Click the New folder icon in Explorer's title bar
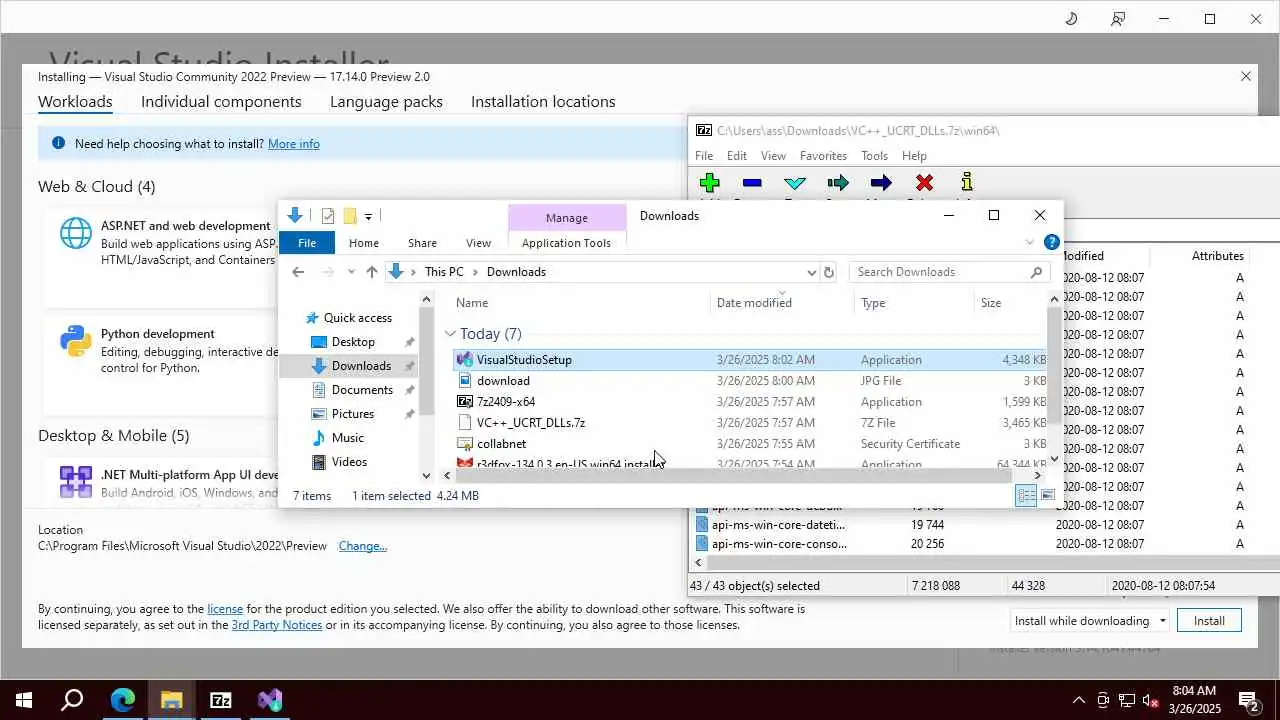The height and width of the screenshot is (720, 1280). (349, 216)
